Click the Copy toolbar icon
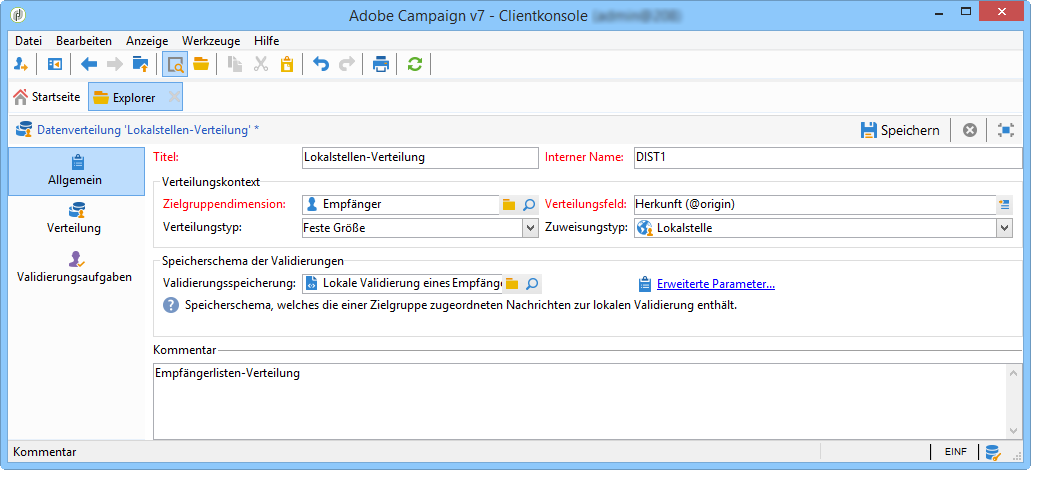 click(235, 64)
